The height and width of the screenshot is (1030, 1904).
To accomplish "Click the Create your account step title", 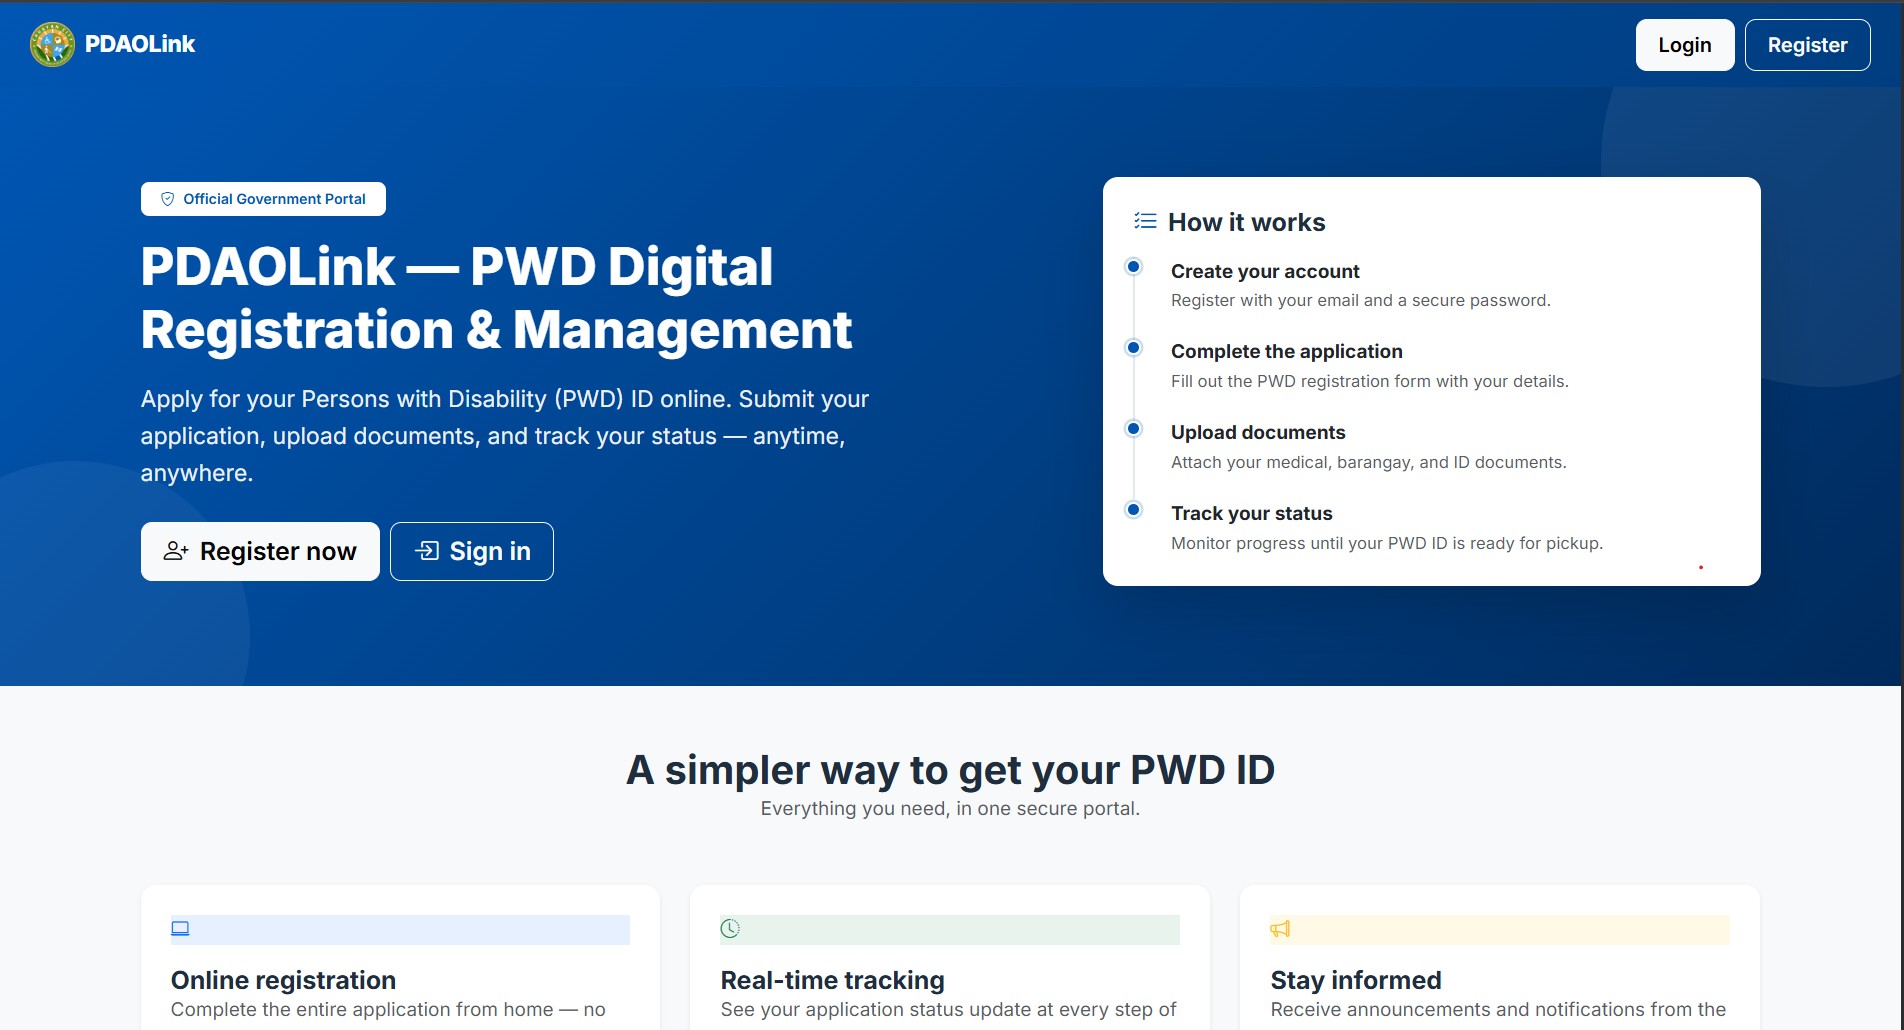I will click(x=1265, y=271).
